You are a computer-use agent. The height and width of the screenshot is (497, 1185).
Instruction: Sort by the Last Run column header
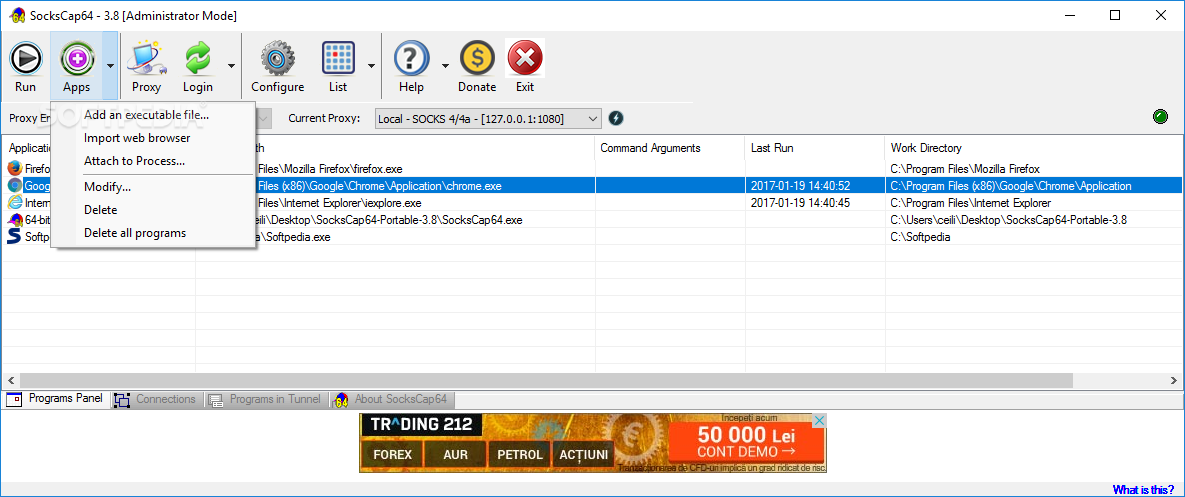[x=815, y=148]
